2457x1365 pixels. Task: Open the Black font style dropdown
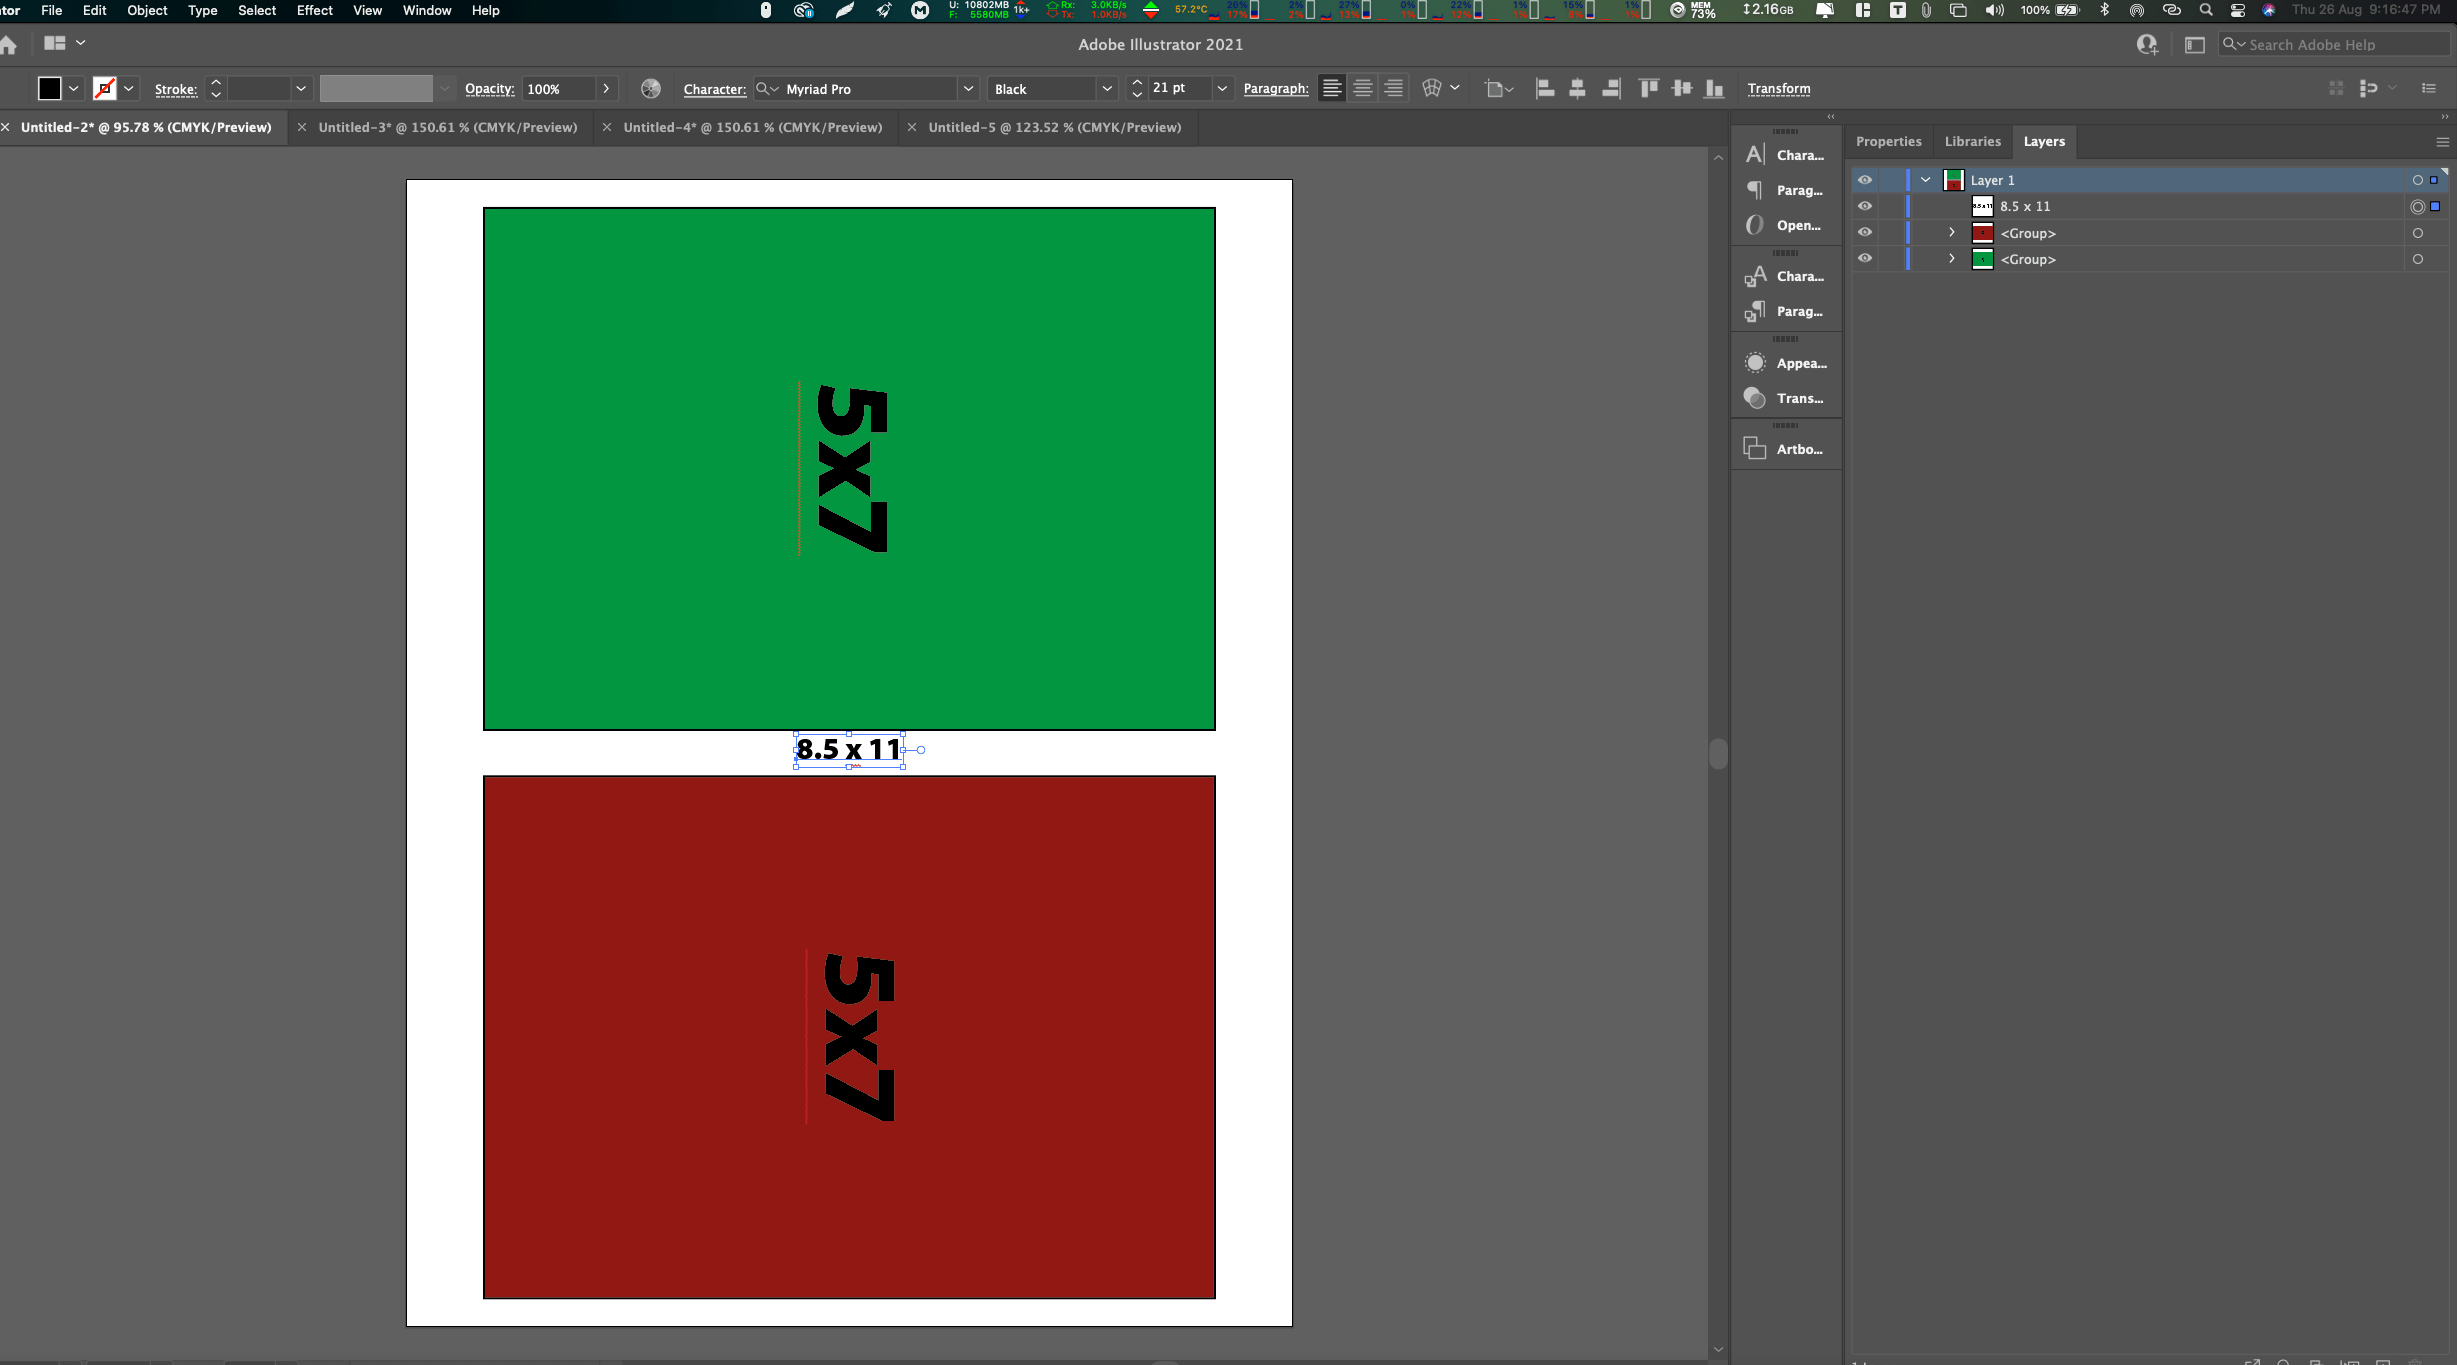1106,89
